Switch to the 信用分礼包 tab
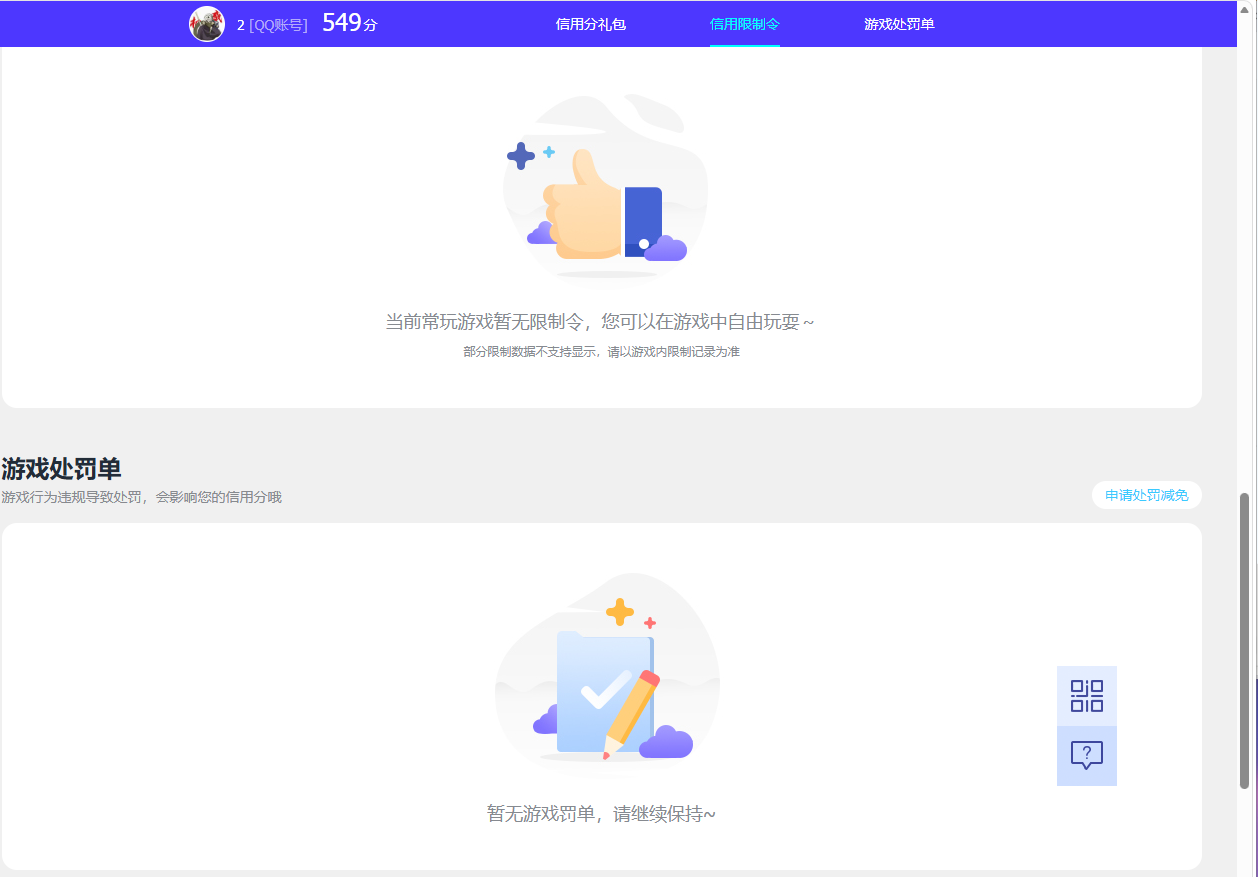The image size is (1258, 877). pyautogui.click(x=591, y=24)
